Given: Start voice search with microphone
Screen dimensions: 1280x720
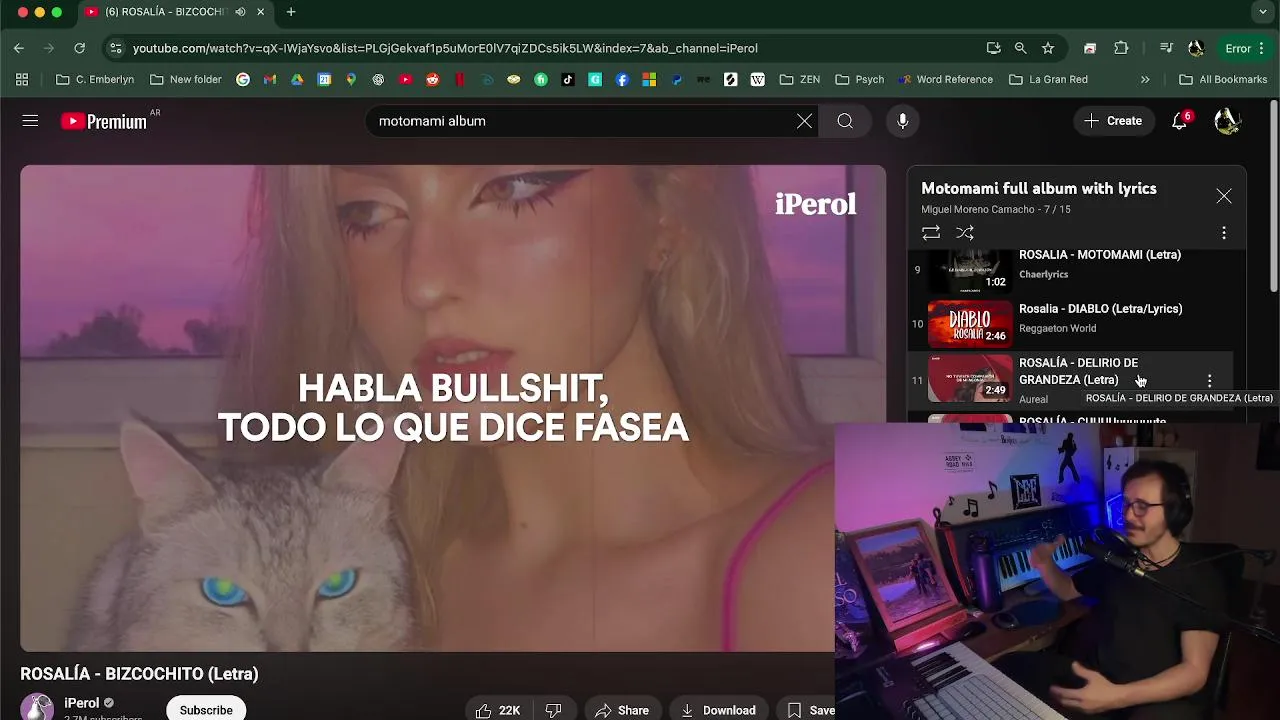Looking at the screenshot, I should (x=903, y=121).
